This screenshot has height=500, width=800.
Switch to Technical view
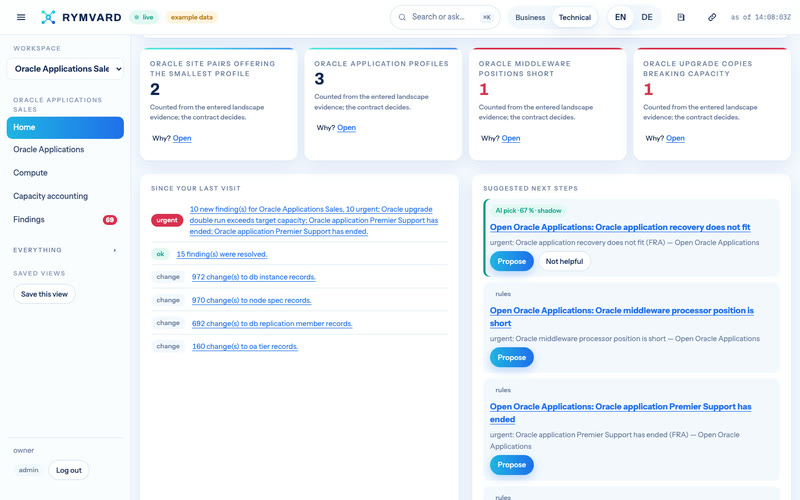pyautogui.click(x=574, y=17)
